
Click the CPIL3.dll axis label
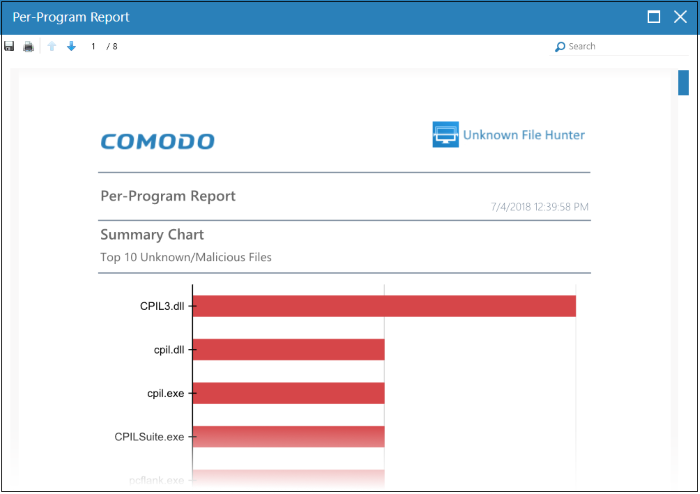tap(162, 306)
